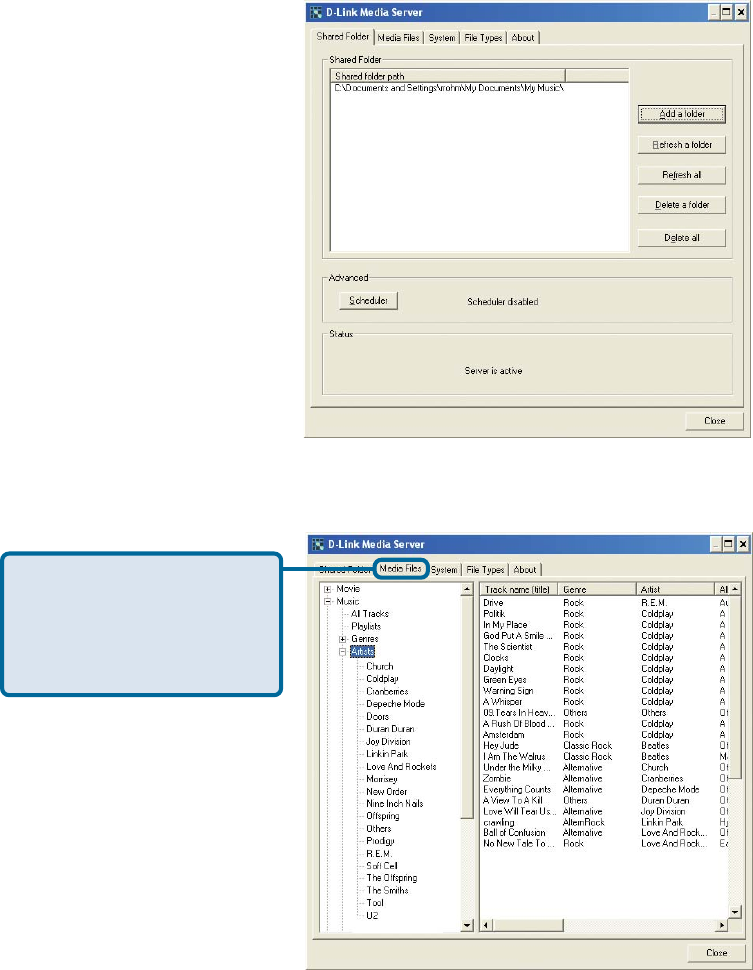Close the upper Media Server window via Close button
The width and height of the screenshot is (753, 970).
point(714,421)
